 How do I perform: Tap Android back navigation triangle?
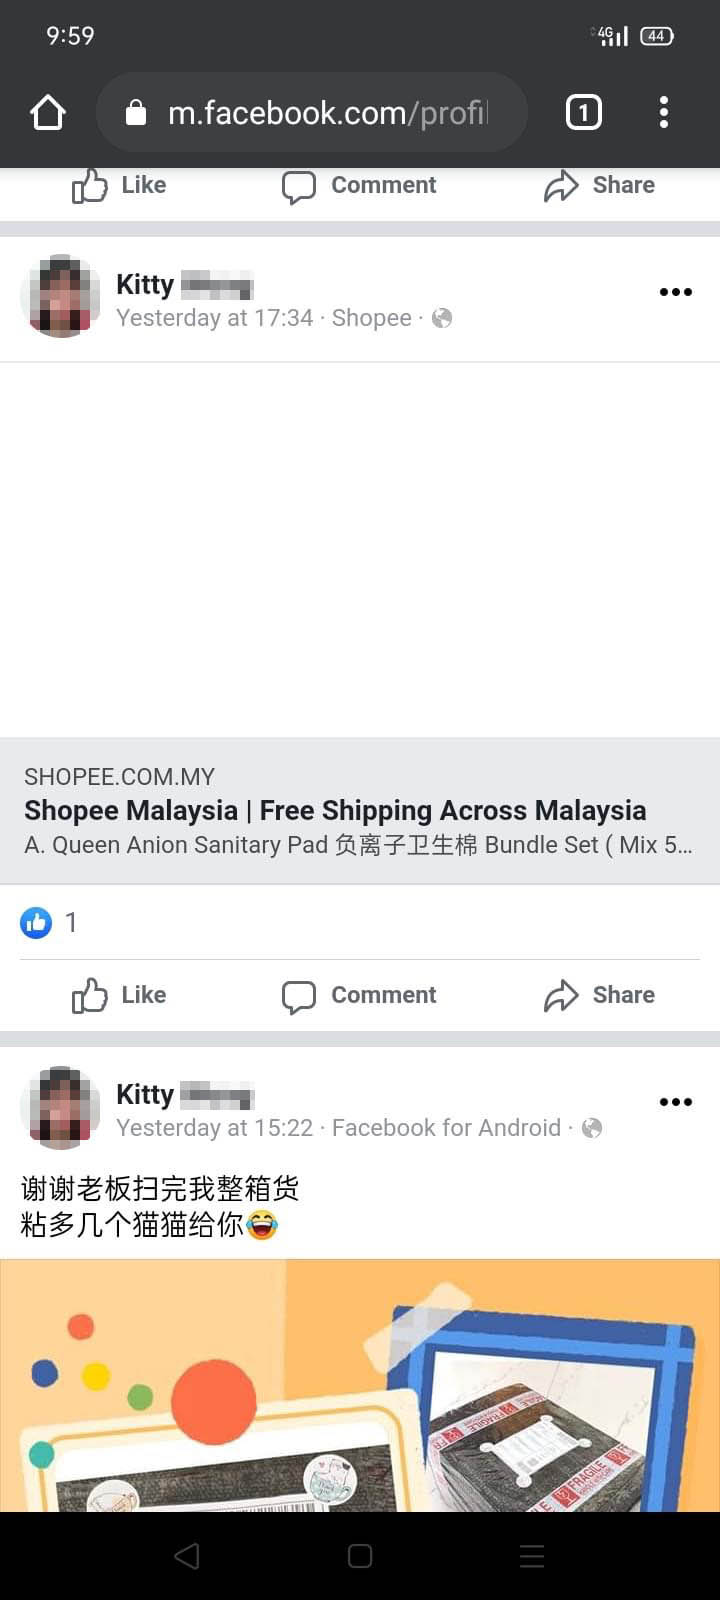(x=187, y=1556)
